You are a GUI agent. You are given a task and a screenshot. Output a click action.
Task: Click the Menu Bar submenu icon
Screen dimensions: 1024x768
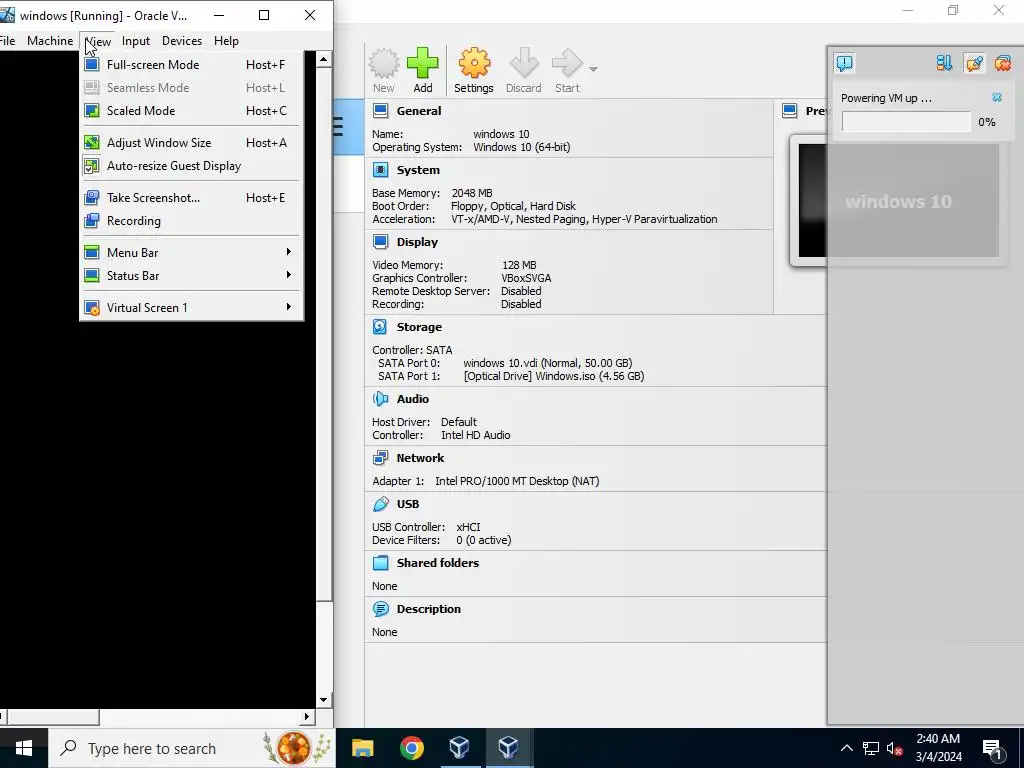pyautogui.click(x=92, y=253)
